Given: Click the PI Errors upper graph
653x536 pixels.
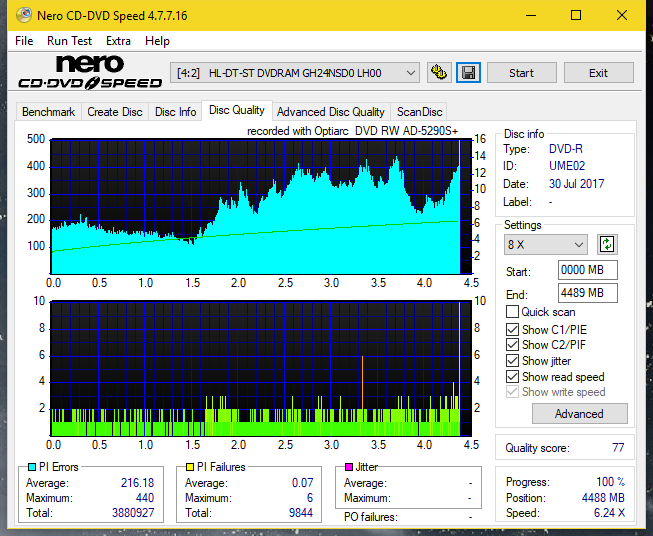Looking at the screenshot, I should [261, 207].
